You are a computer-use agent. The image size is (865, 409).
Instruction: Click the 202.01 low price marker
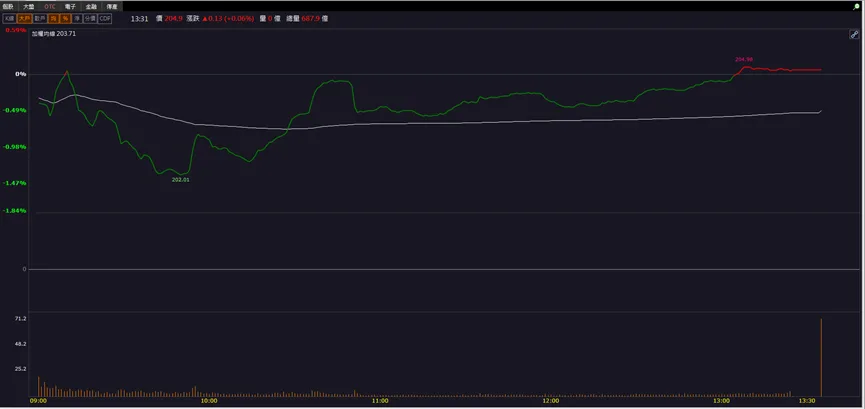pos(180,180)
